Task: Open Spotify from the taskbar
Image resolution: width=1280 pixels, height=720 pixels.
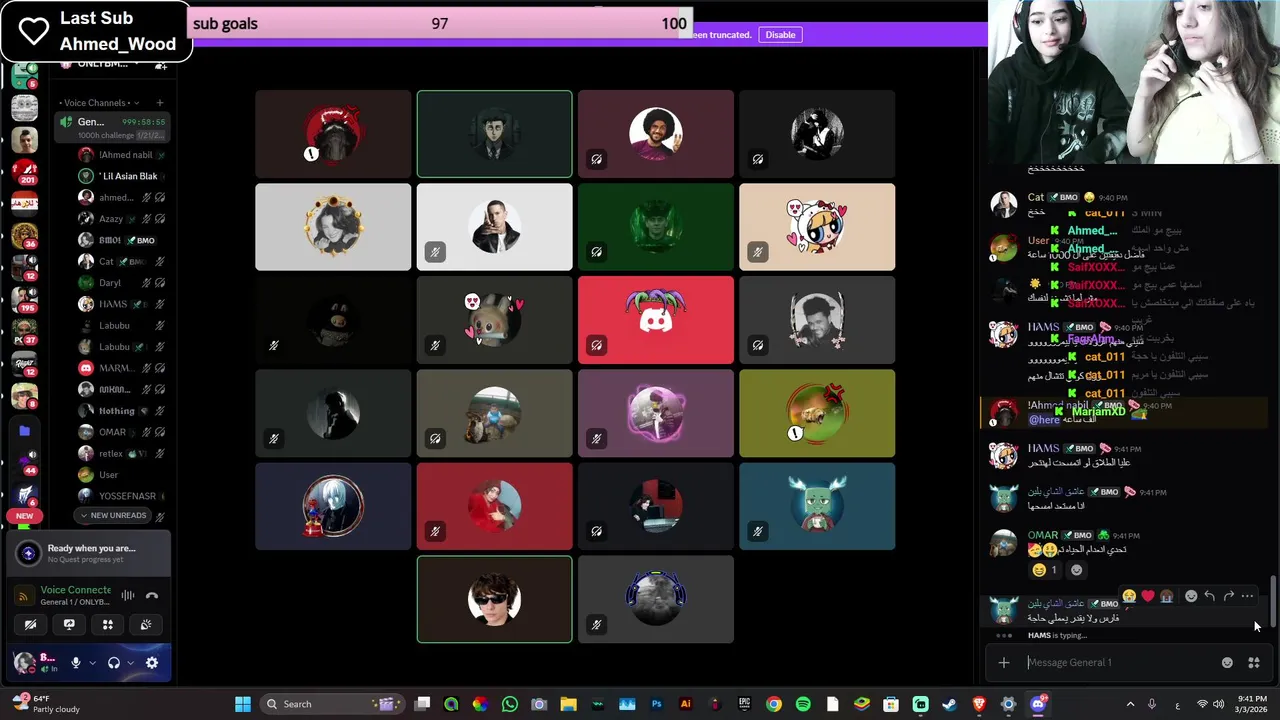Action: click(x=803, y=704)
